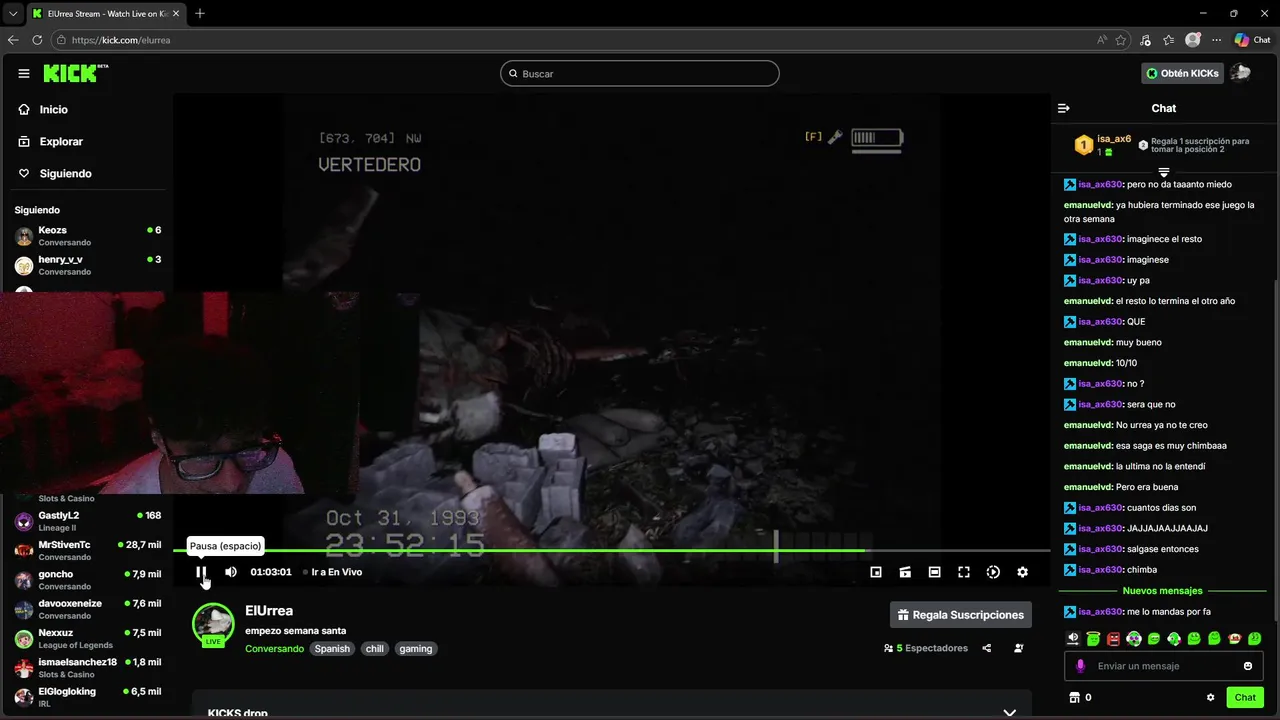
Task: Mute the stream volume speaker icon
Action: coord(231,572)
